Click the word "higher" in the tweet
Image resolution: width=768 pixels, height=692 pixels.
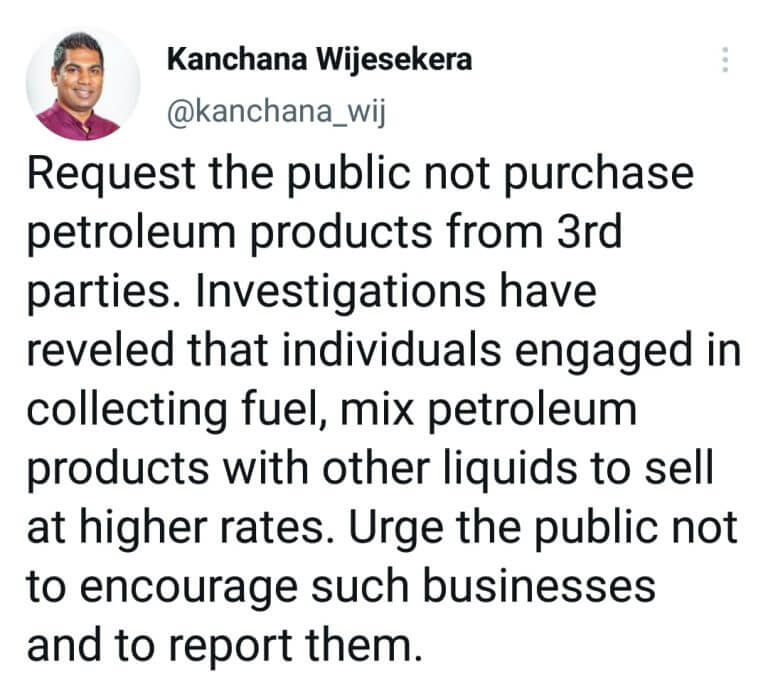(144, 527)
